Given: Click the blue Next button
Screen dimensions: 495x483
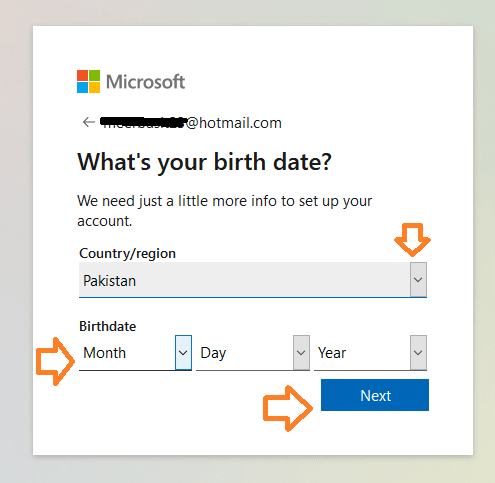Looking at the screenshot, I should (375, 395).
